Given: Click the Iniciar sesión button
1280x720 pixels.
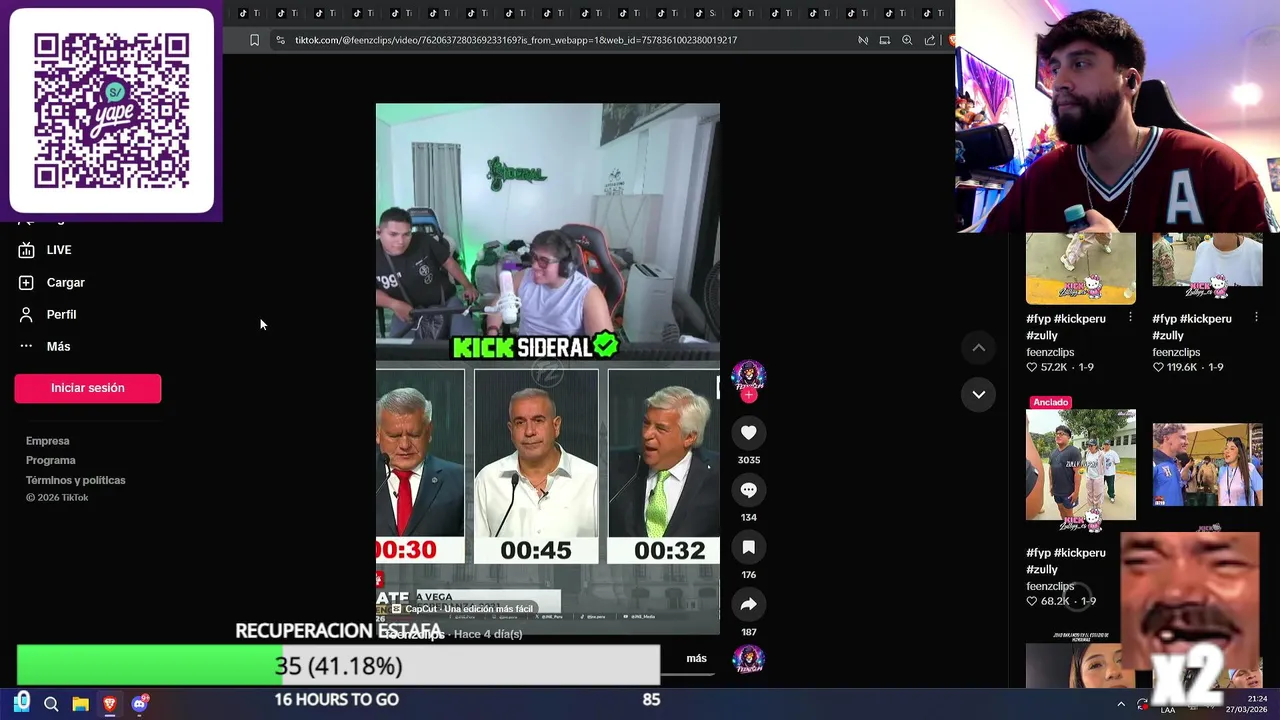Looking at the screenshot, I should tap(88, 388).
